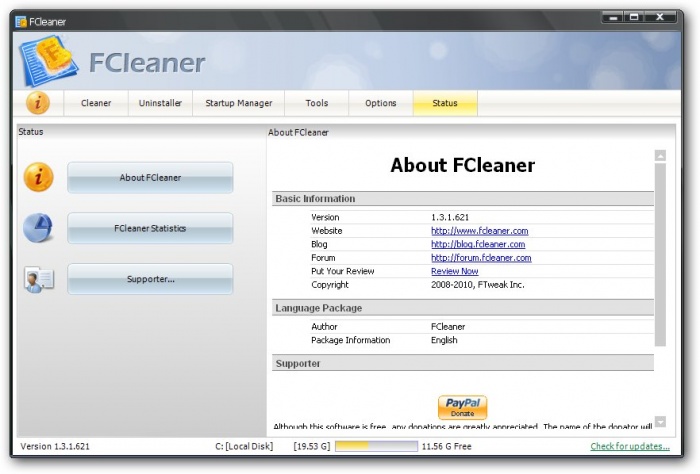Open the http://forum.fcleaner.com link
This screenshot has height=474, width=700.
pos(481,258)
